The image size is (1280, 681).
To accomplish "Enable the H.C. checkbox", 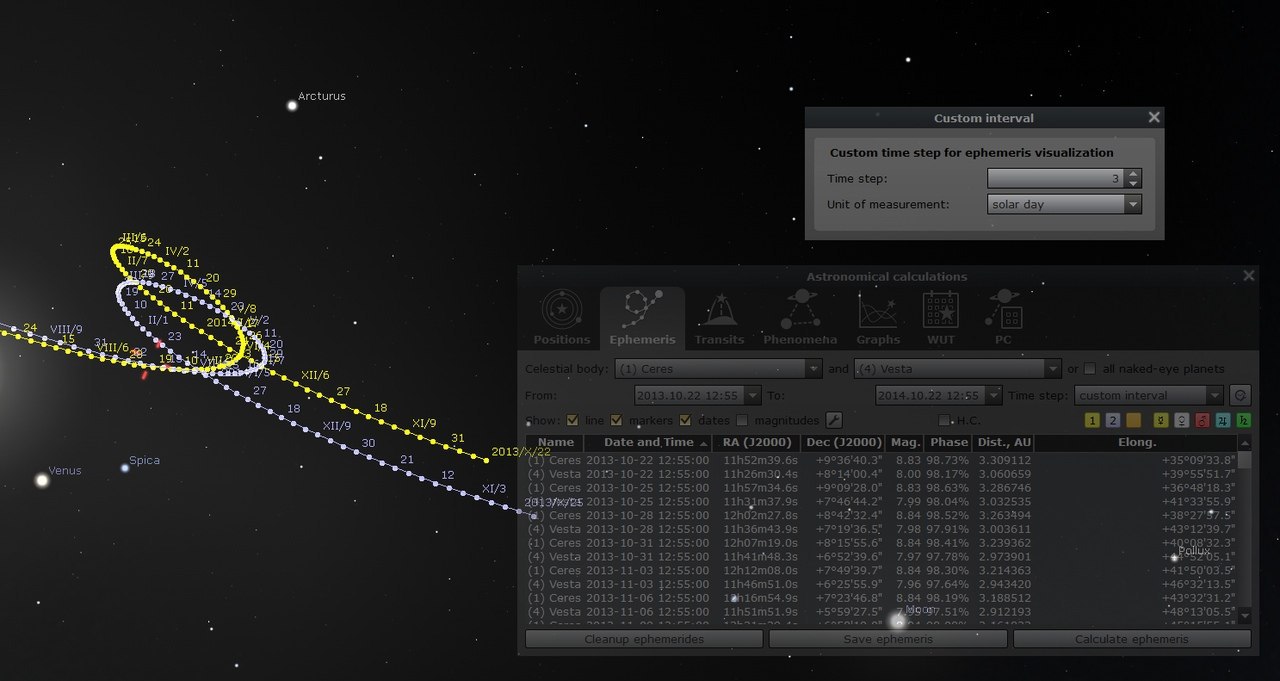I will (x=944, y=420).
